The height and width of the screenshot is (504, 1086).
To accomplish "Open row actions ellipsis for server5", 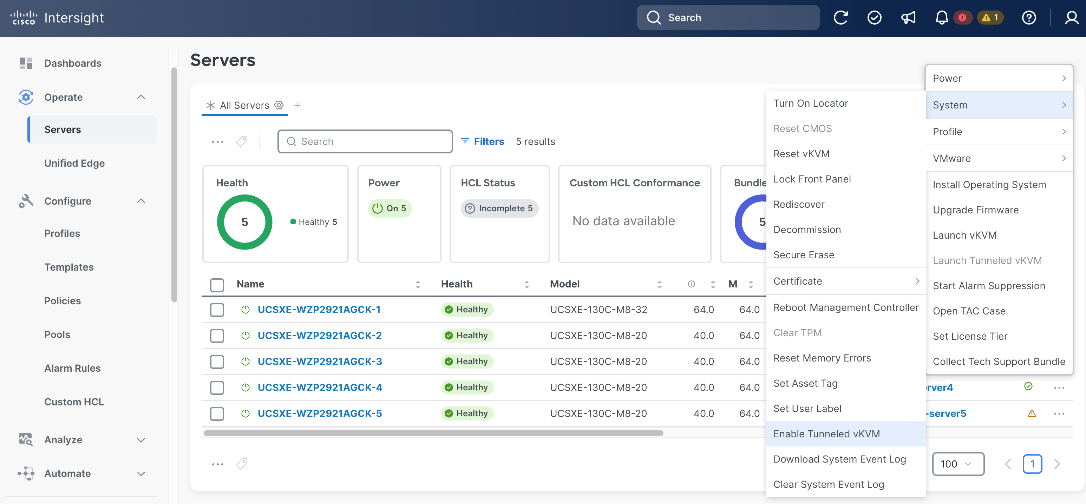I will click(1059, 413).
